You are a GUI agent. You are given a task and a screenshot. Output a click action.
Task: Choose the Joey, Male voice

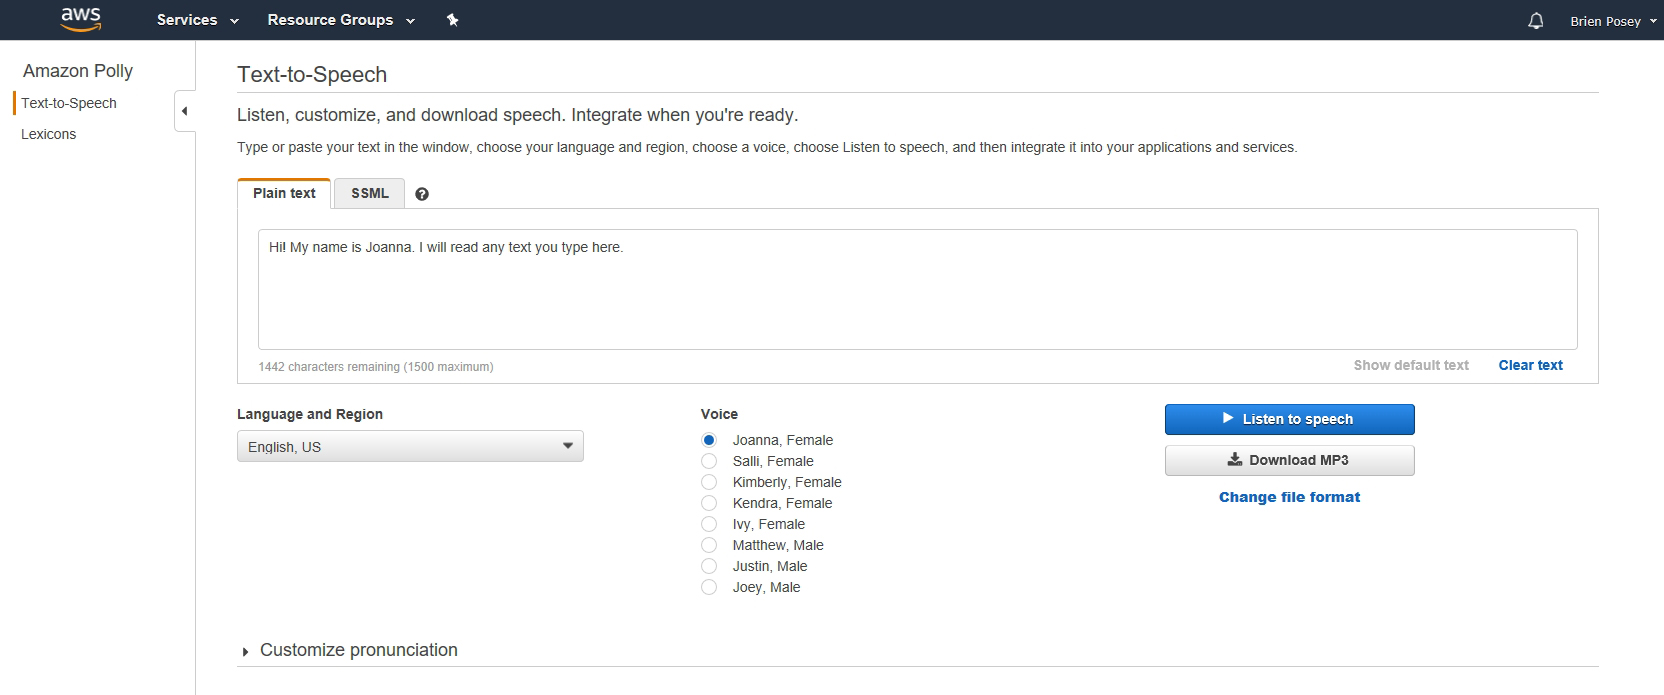point(709,587)
